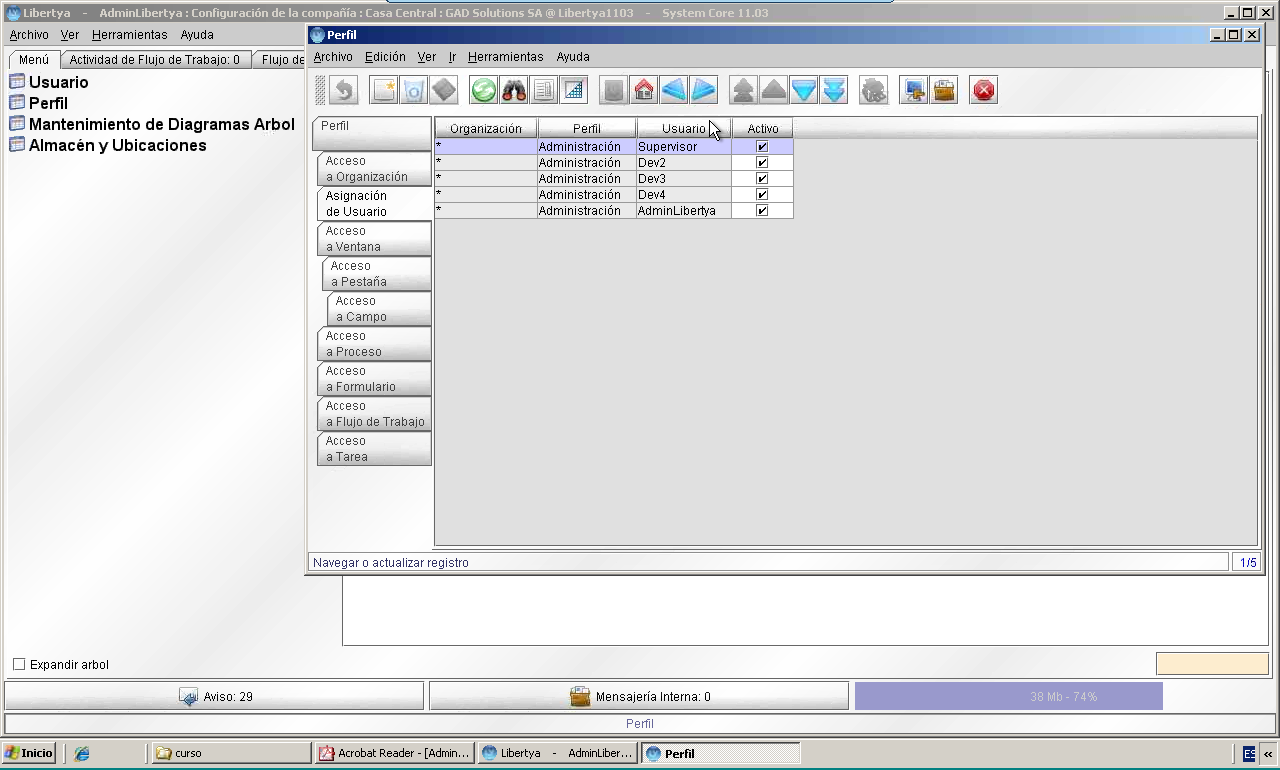
Task: Go to Home menu via house icon
Action: click(644, 91)
